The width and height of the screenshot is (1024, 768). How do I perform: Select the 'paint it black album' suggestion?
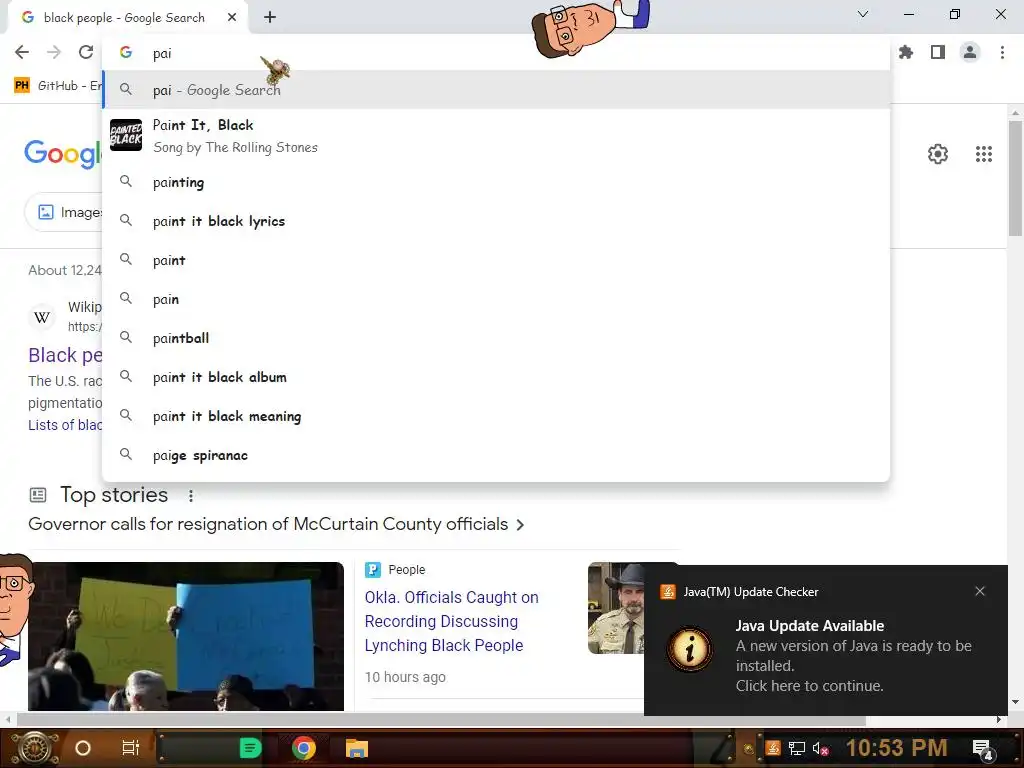coord(496,377)
